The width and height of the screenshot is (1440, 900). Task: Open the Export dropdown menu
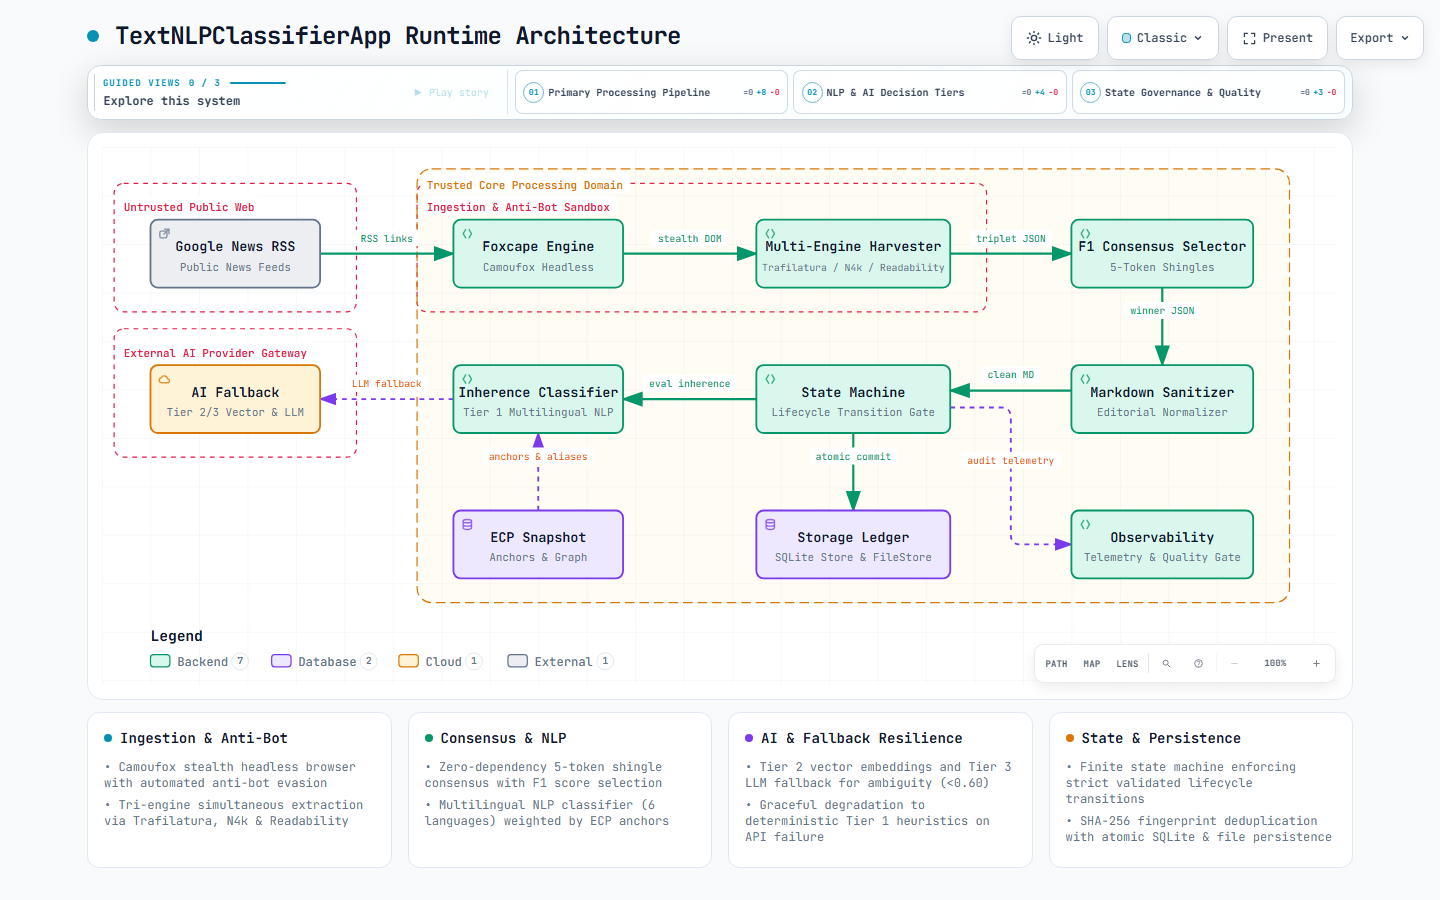click(1380, 38)
